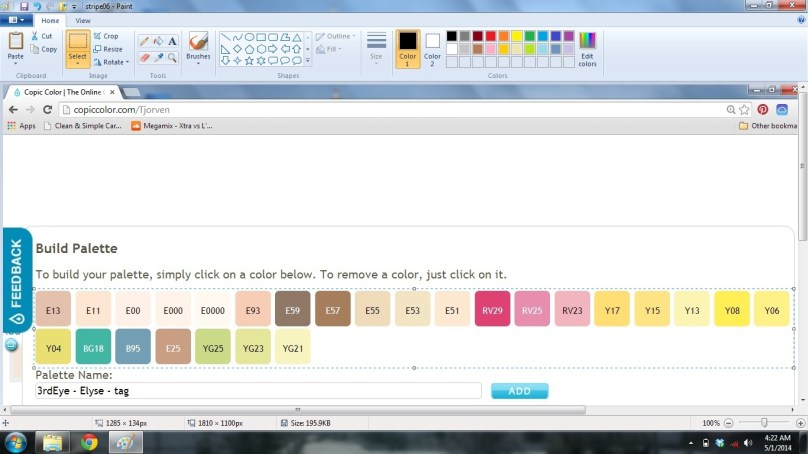Screen dimensions: 809x454
Task: Switch to the View ribbon tab
Action: click(x=82, y=20)
